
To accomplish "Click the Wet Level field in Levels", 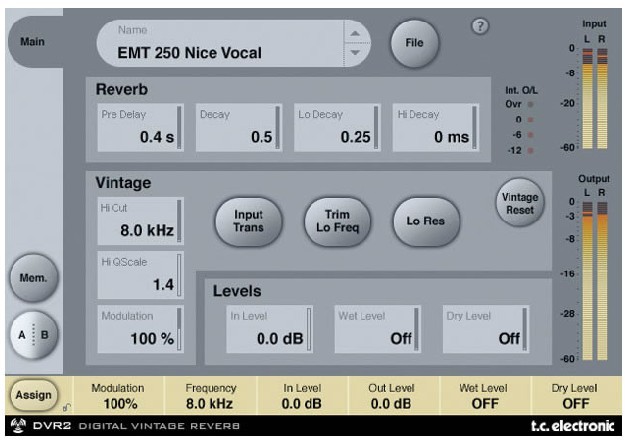I will 377,330.
